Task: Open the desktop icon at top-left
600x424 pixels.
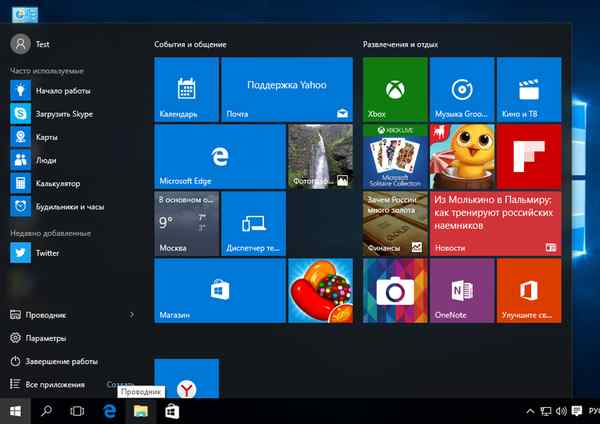Action: [x=25, y=15]
